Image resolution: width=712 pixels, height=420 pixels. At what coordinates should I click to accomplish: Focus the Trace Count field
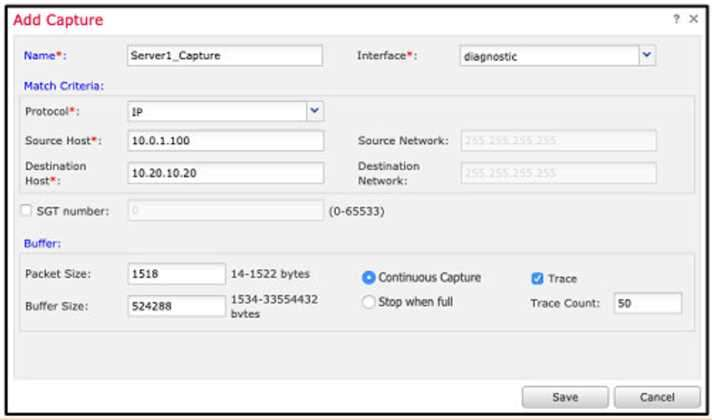point(647,303)
